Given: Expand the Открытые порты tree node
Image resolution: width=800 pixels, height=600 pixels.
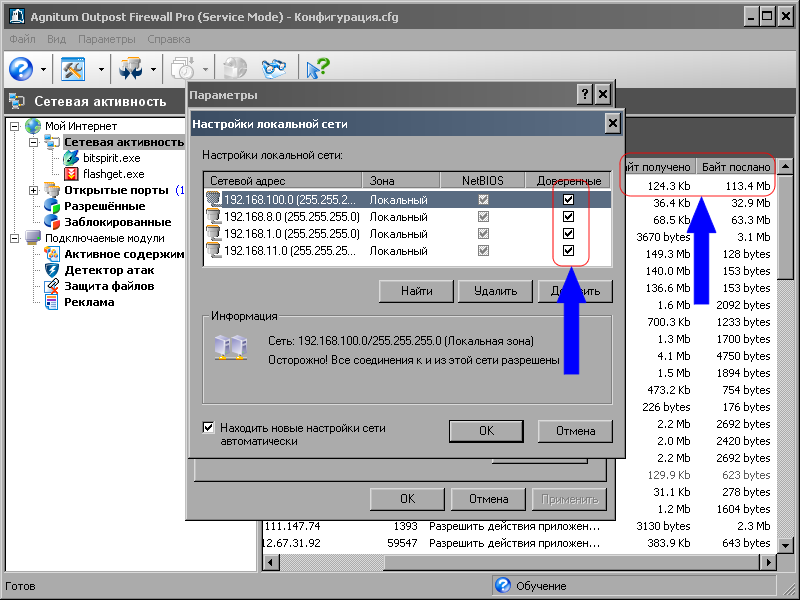Looking at the screenshot, I should coord(34,190).
